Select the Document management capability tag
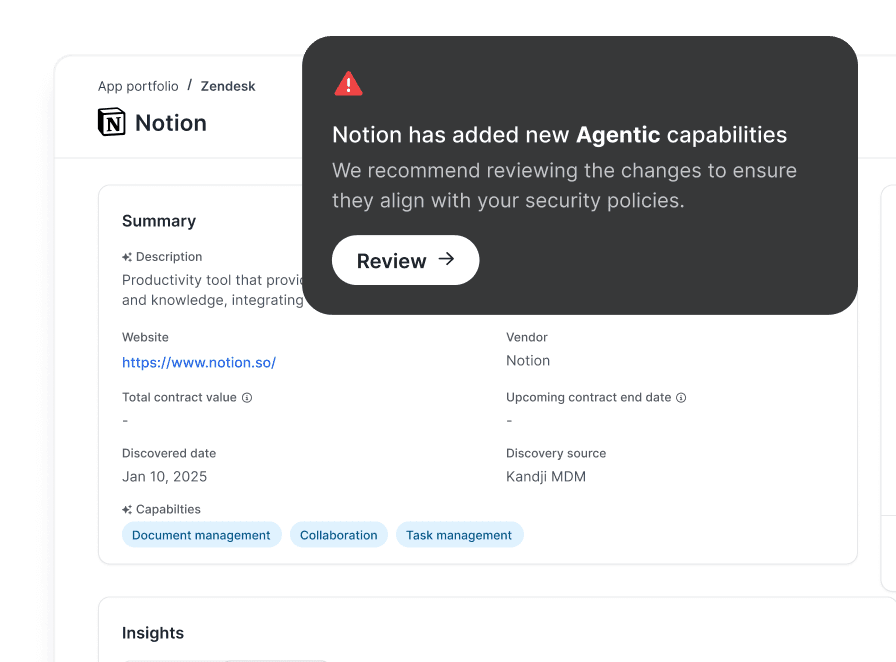Viewport: 896px width, 662px height. 201,535
